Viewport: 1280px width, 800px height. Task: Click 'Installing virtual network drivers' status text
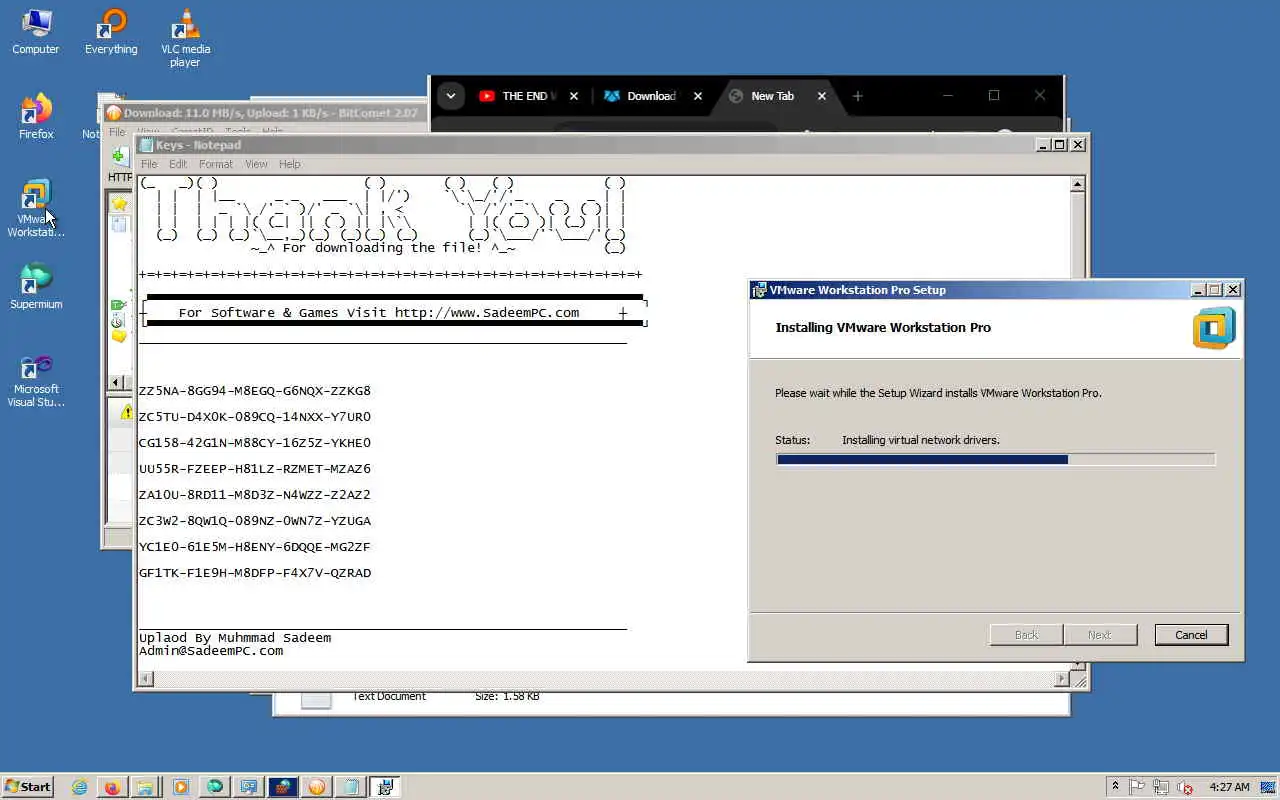(x=921, y=440)
